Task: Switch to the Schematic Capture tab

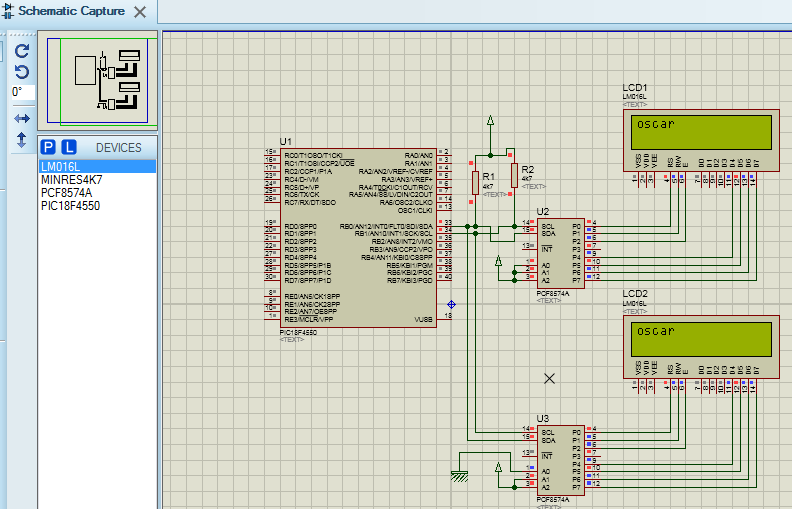Action: pos(71,11)
